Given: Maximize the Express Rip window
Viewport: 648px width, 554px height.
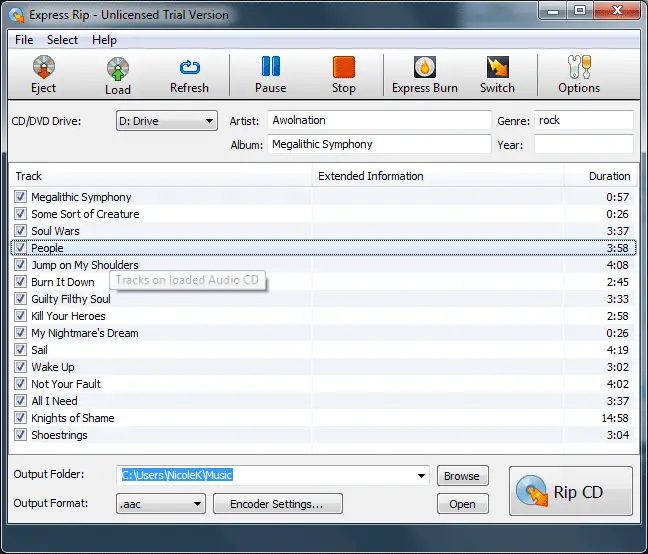Looking at the screenshot, I should (x=580, y=11).
